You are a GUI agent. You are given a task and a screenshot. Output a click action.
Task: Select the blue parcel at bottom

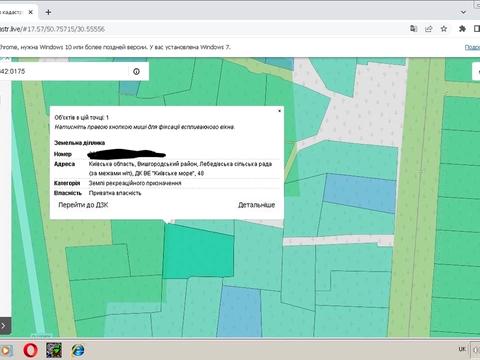(x=239, y=311)
